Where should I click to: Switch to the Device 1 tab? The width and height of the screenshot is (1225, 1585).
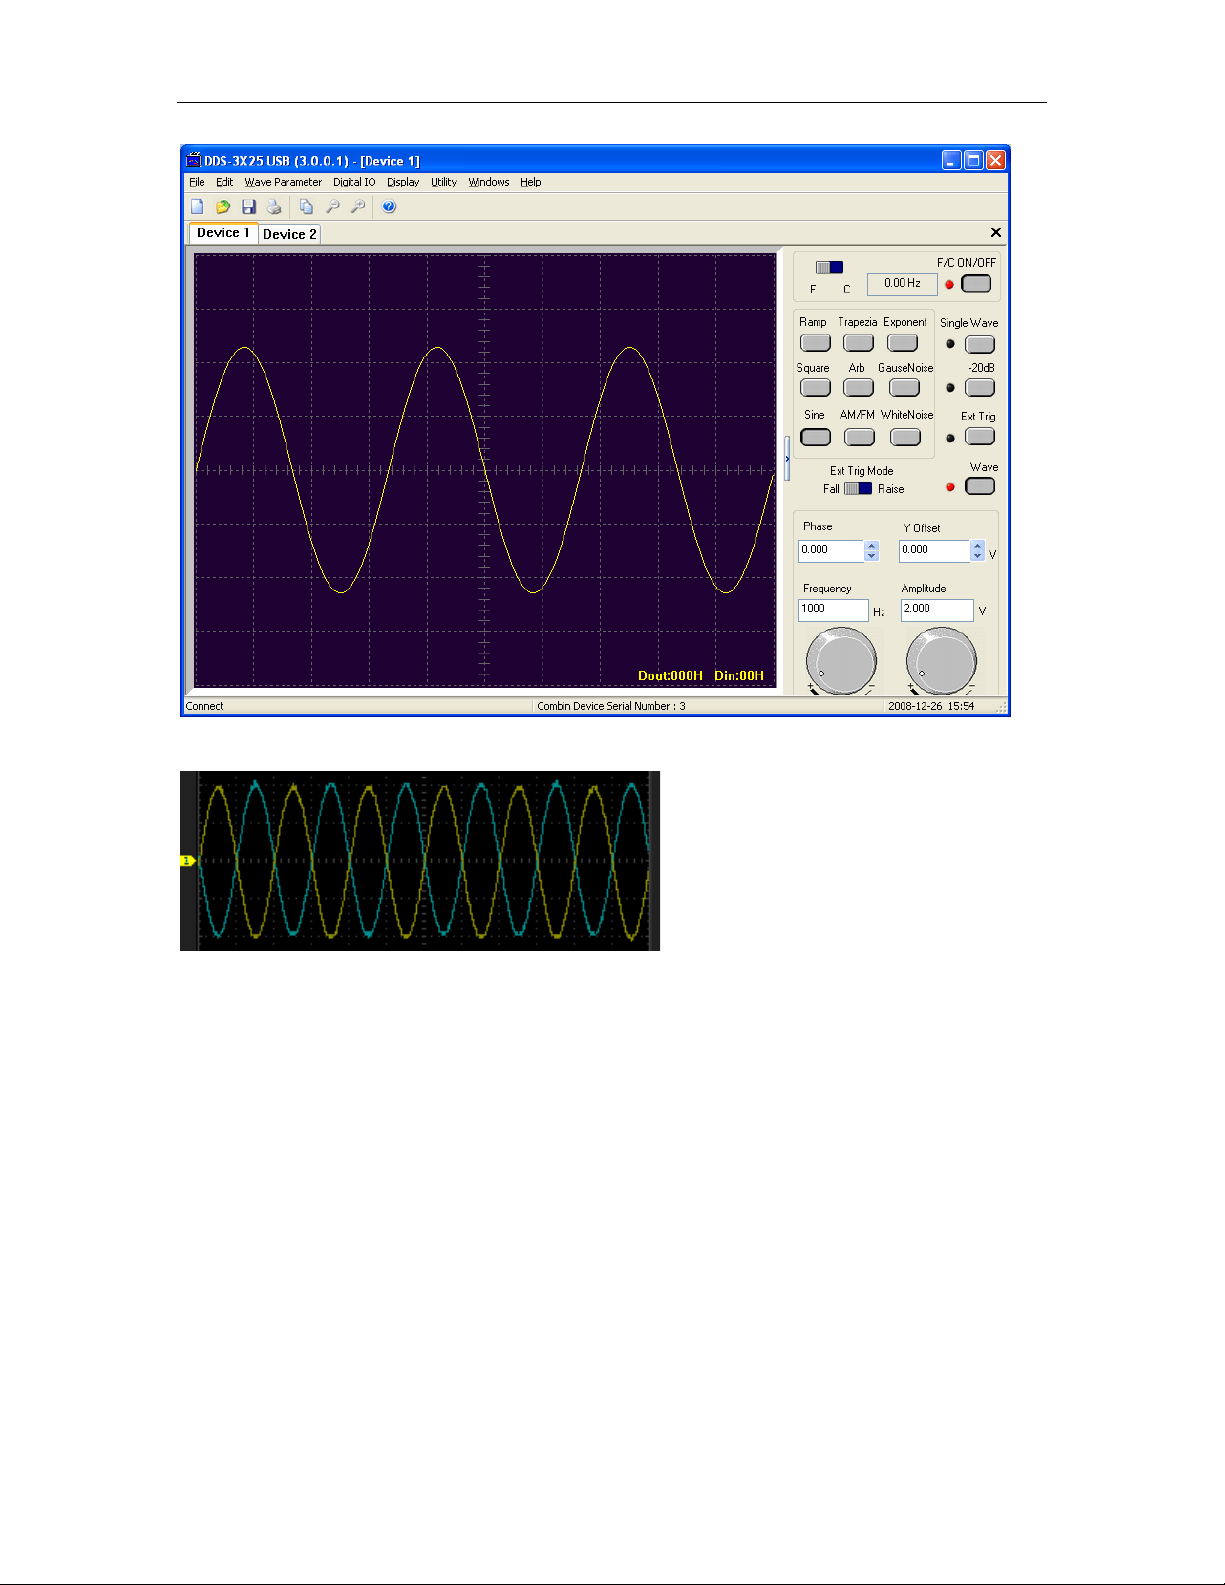pos(223,233)
